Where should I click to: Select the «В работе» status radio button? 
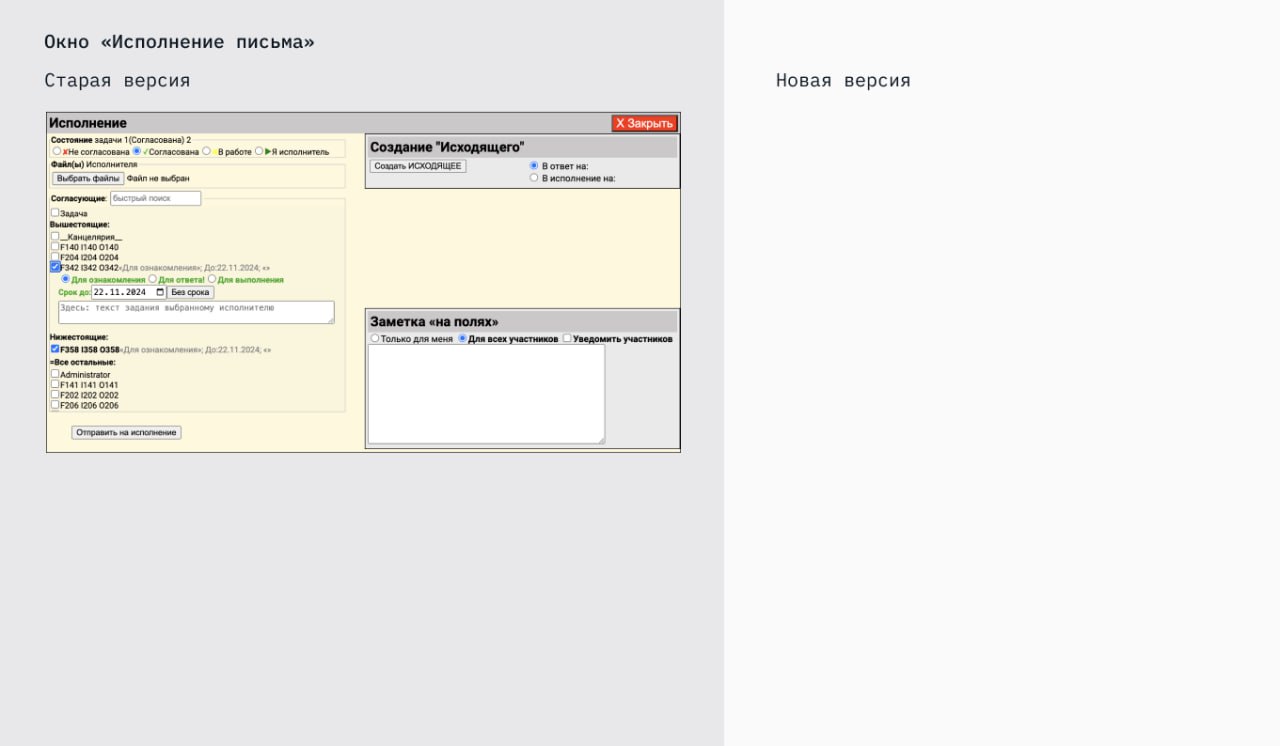207,151
